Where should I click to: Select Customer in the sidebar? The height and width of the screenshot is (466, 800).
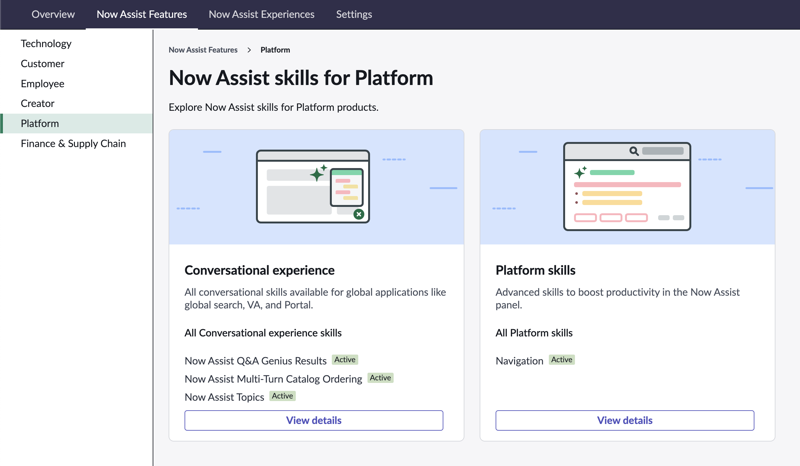click(x=42, y=64)
